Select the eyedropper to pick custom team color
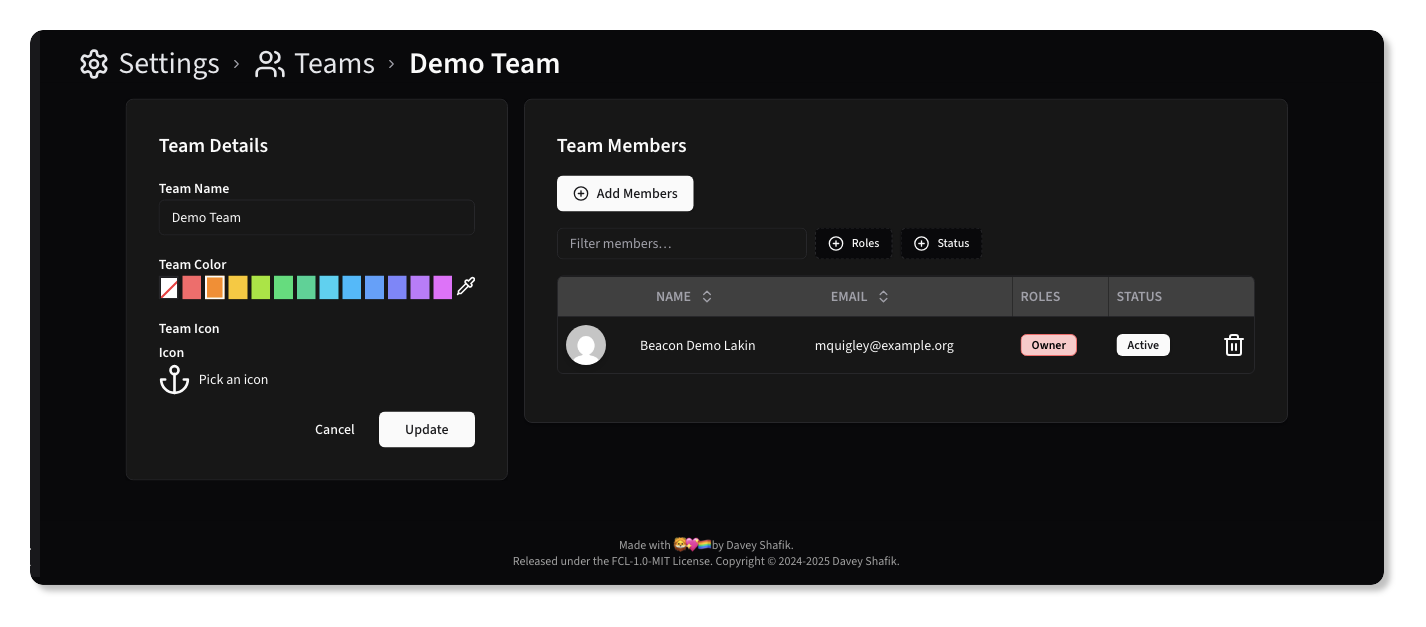Viewport: 1426px width, 627px height. click(x=465, y=287)
